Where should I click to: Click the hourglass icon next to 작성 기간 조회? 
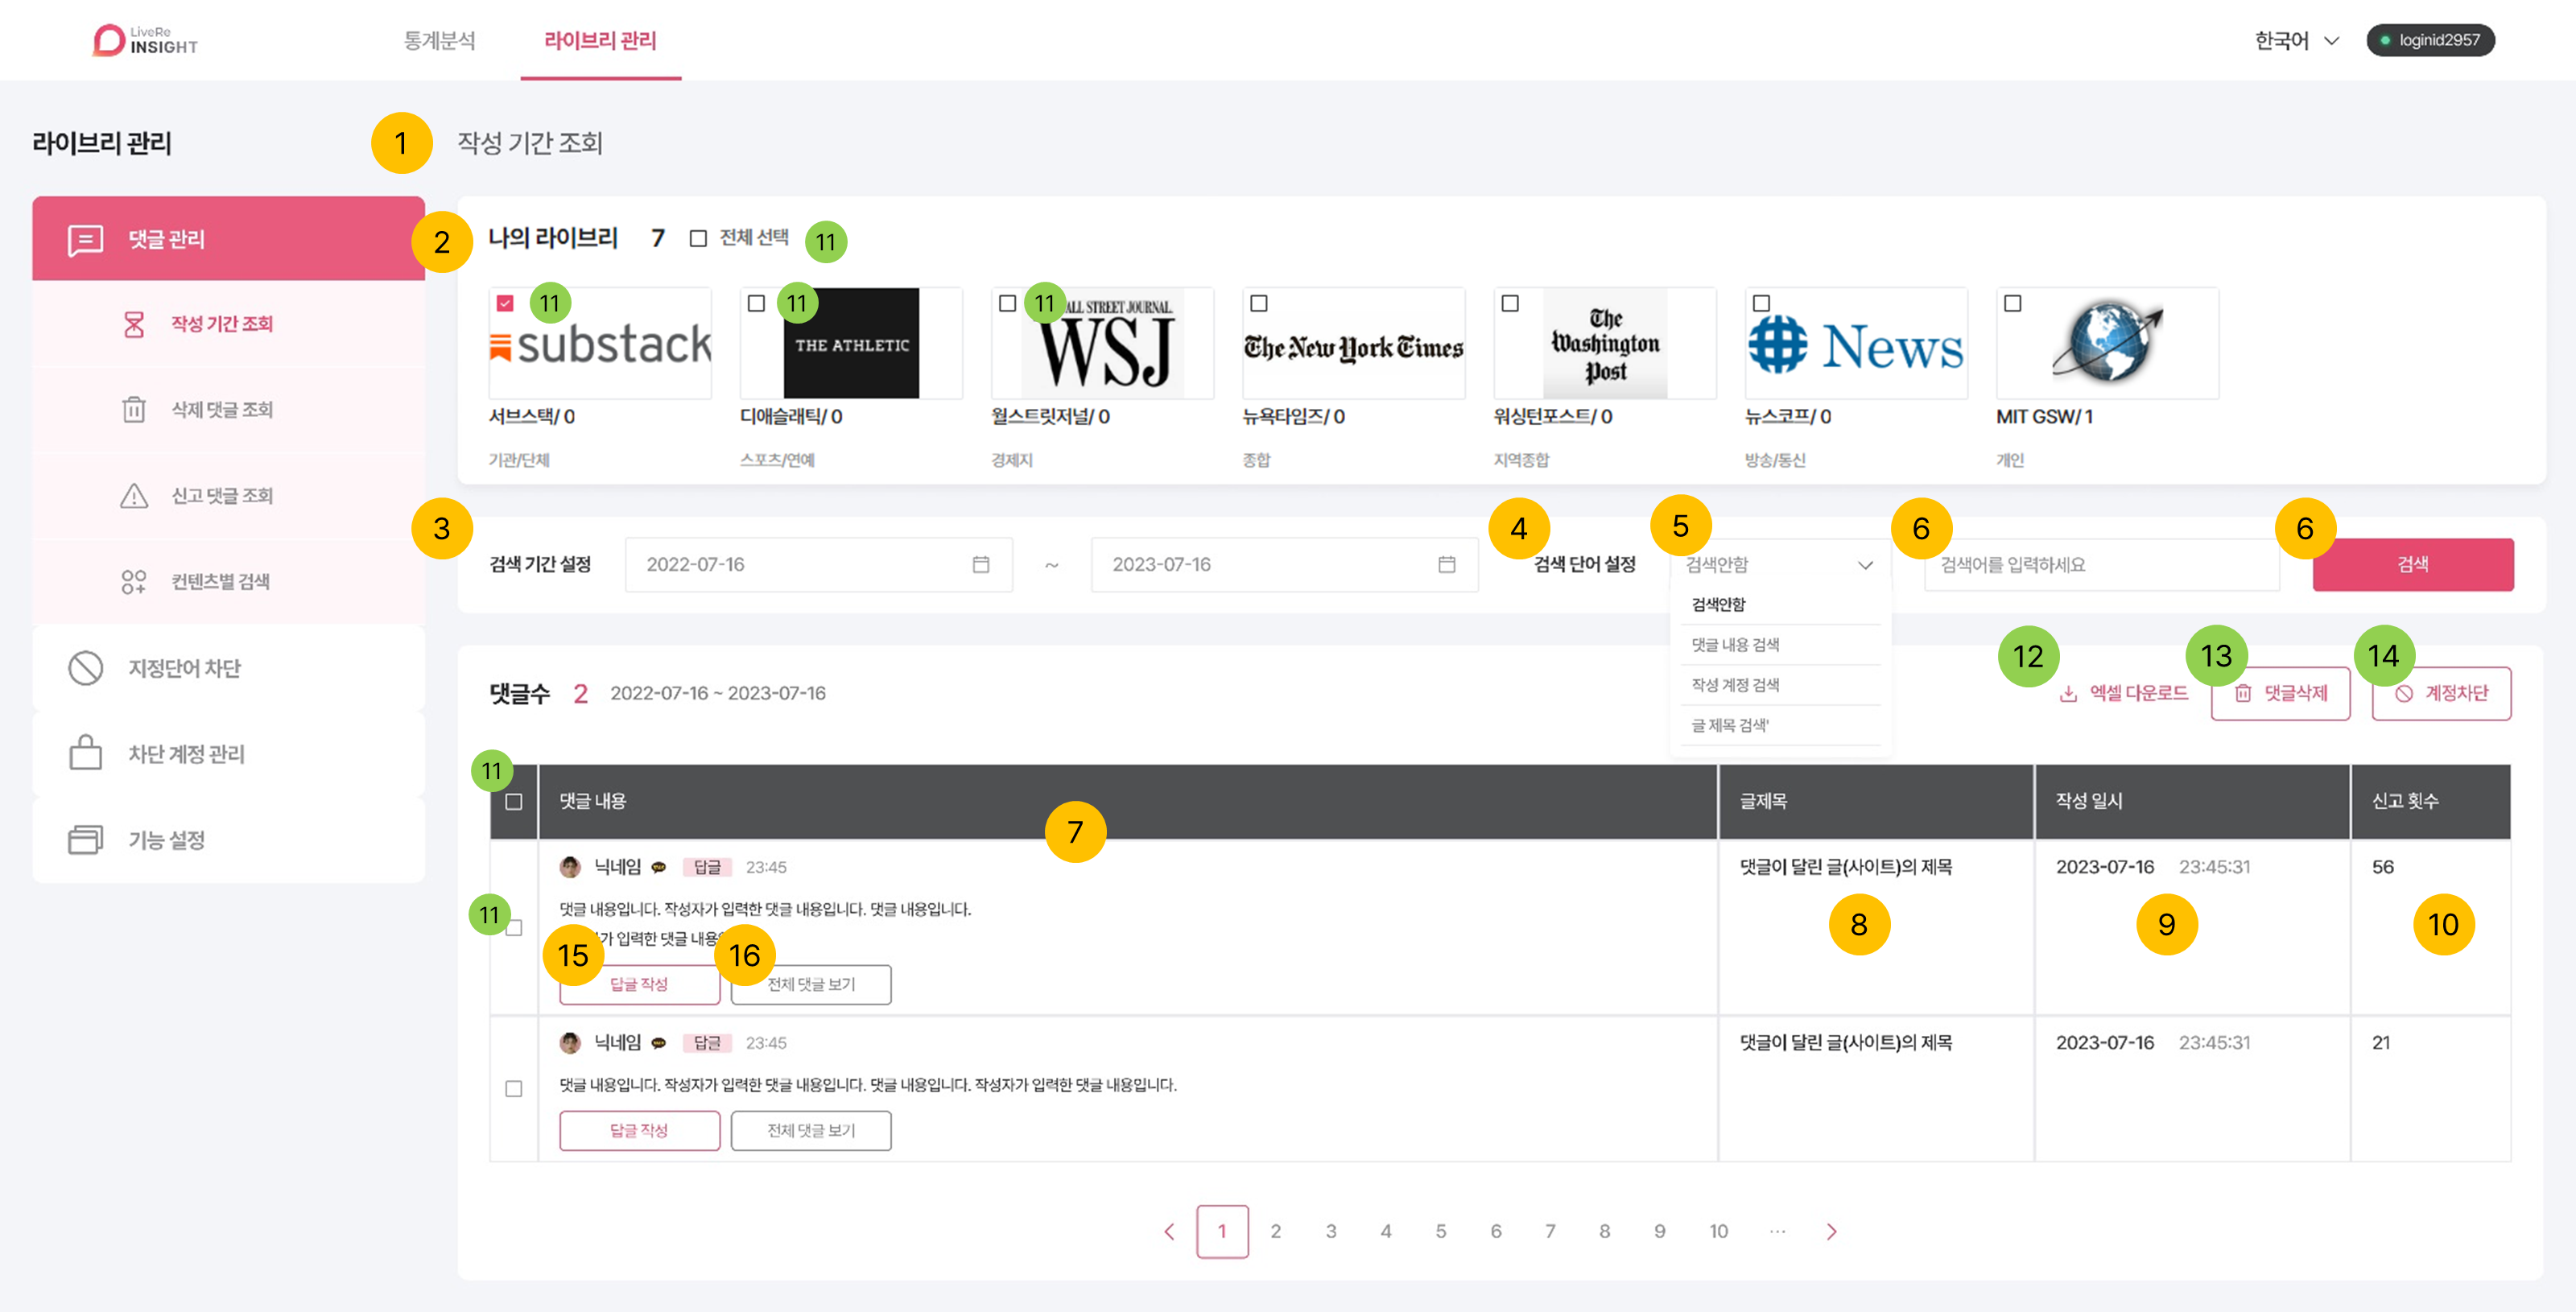[134, 324]
